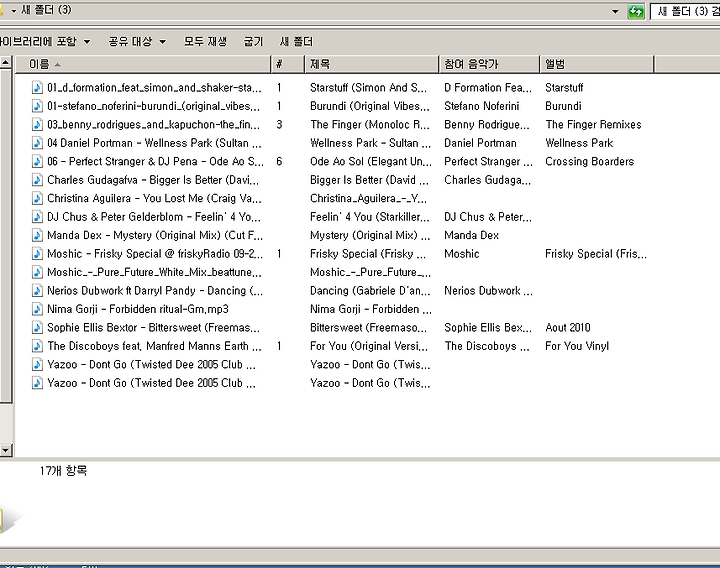The image size is (720, 568).
Task: Click title Ode Ao Sol (Elegant Un...
Action: pyautogui.click(x=371, y=161)
